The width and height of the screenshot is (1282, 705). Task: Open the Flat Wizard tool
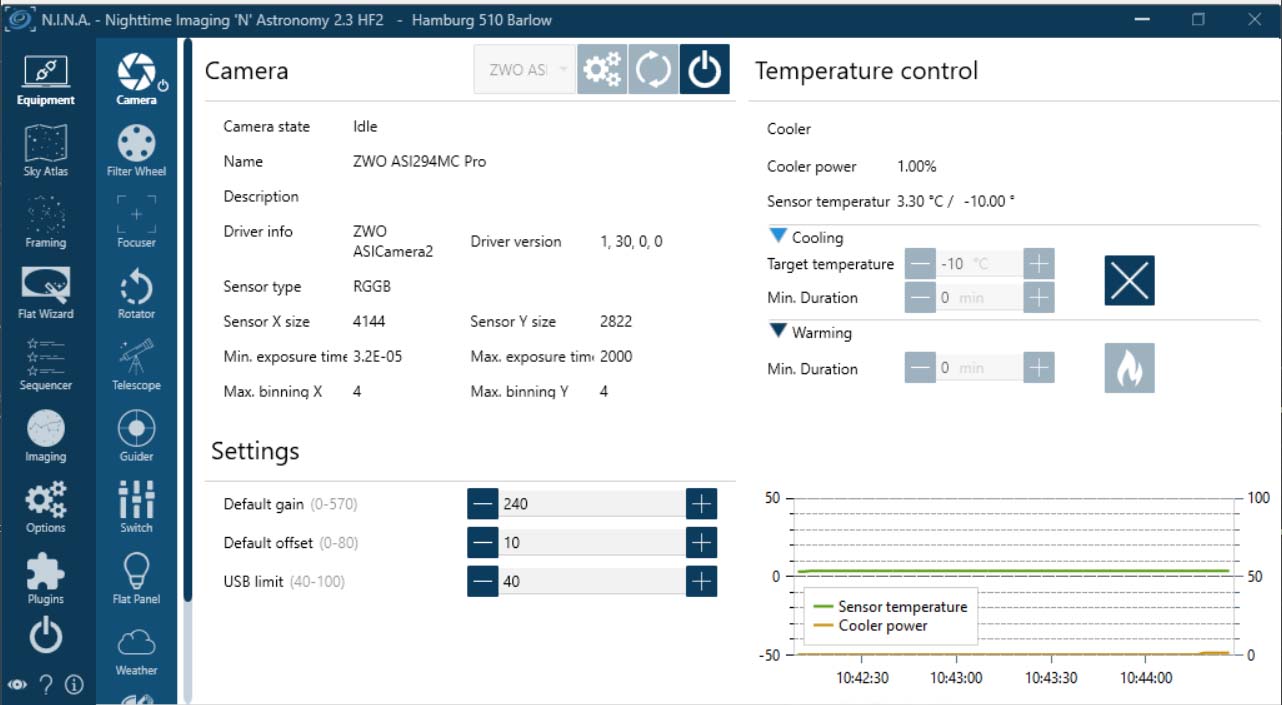[45, 294]
